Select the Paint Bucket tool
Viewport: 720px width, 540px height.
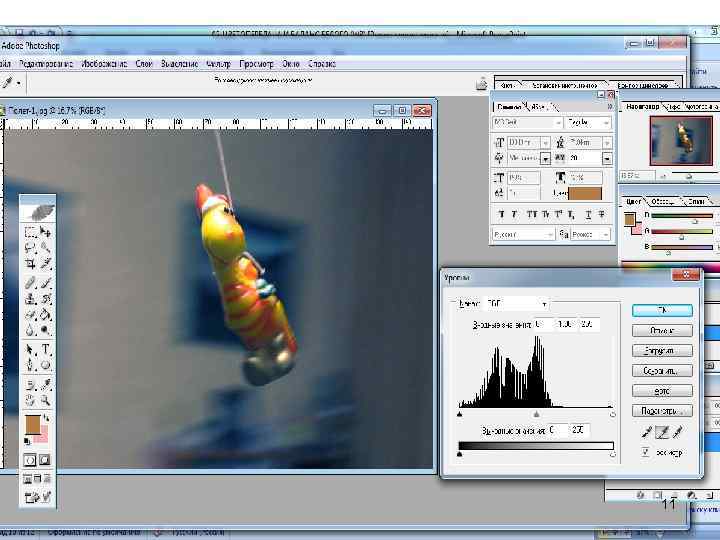point(45,315)
